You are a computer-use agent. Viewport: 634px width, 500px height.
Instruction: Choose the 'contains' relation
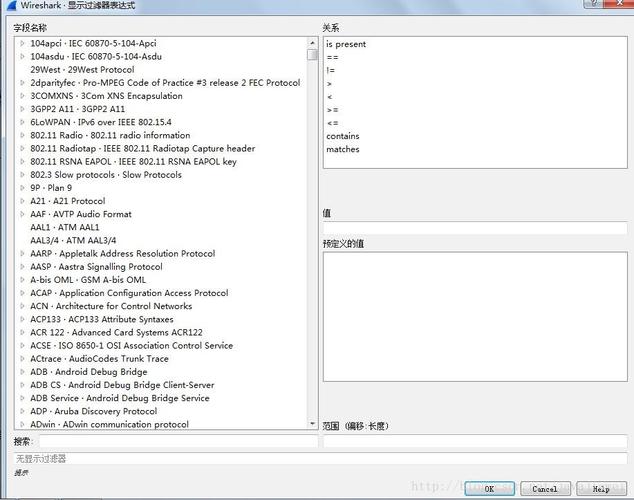pyautogui.click(x=343, y=136)
